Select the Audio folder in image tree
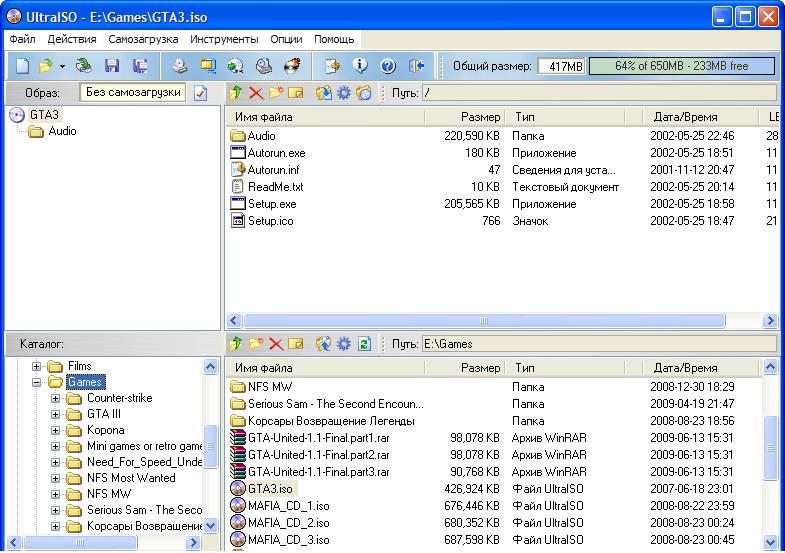This screenshot has width=785, height=553. tap(62, 131)
